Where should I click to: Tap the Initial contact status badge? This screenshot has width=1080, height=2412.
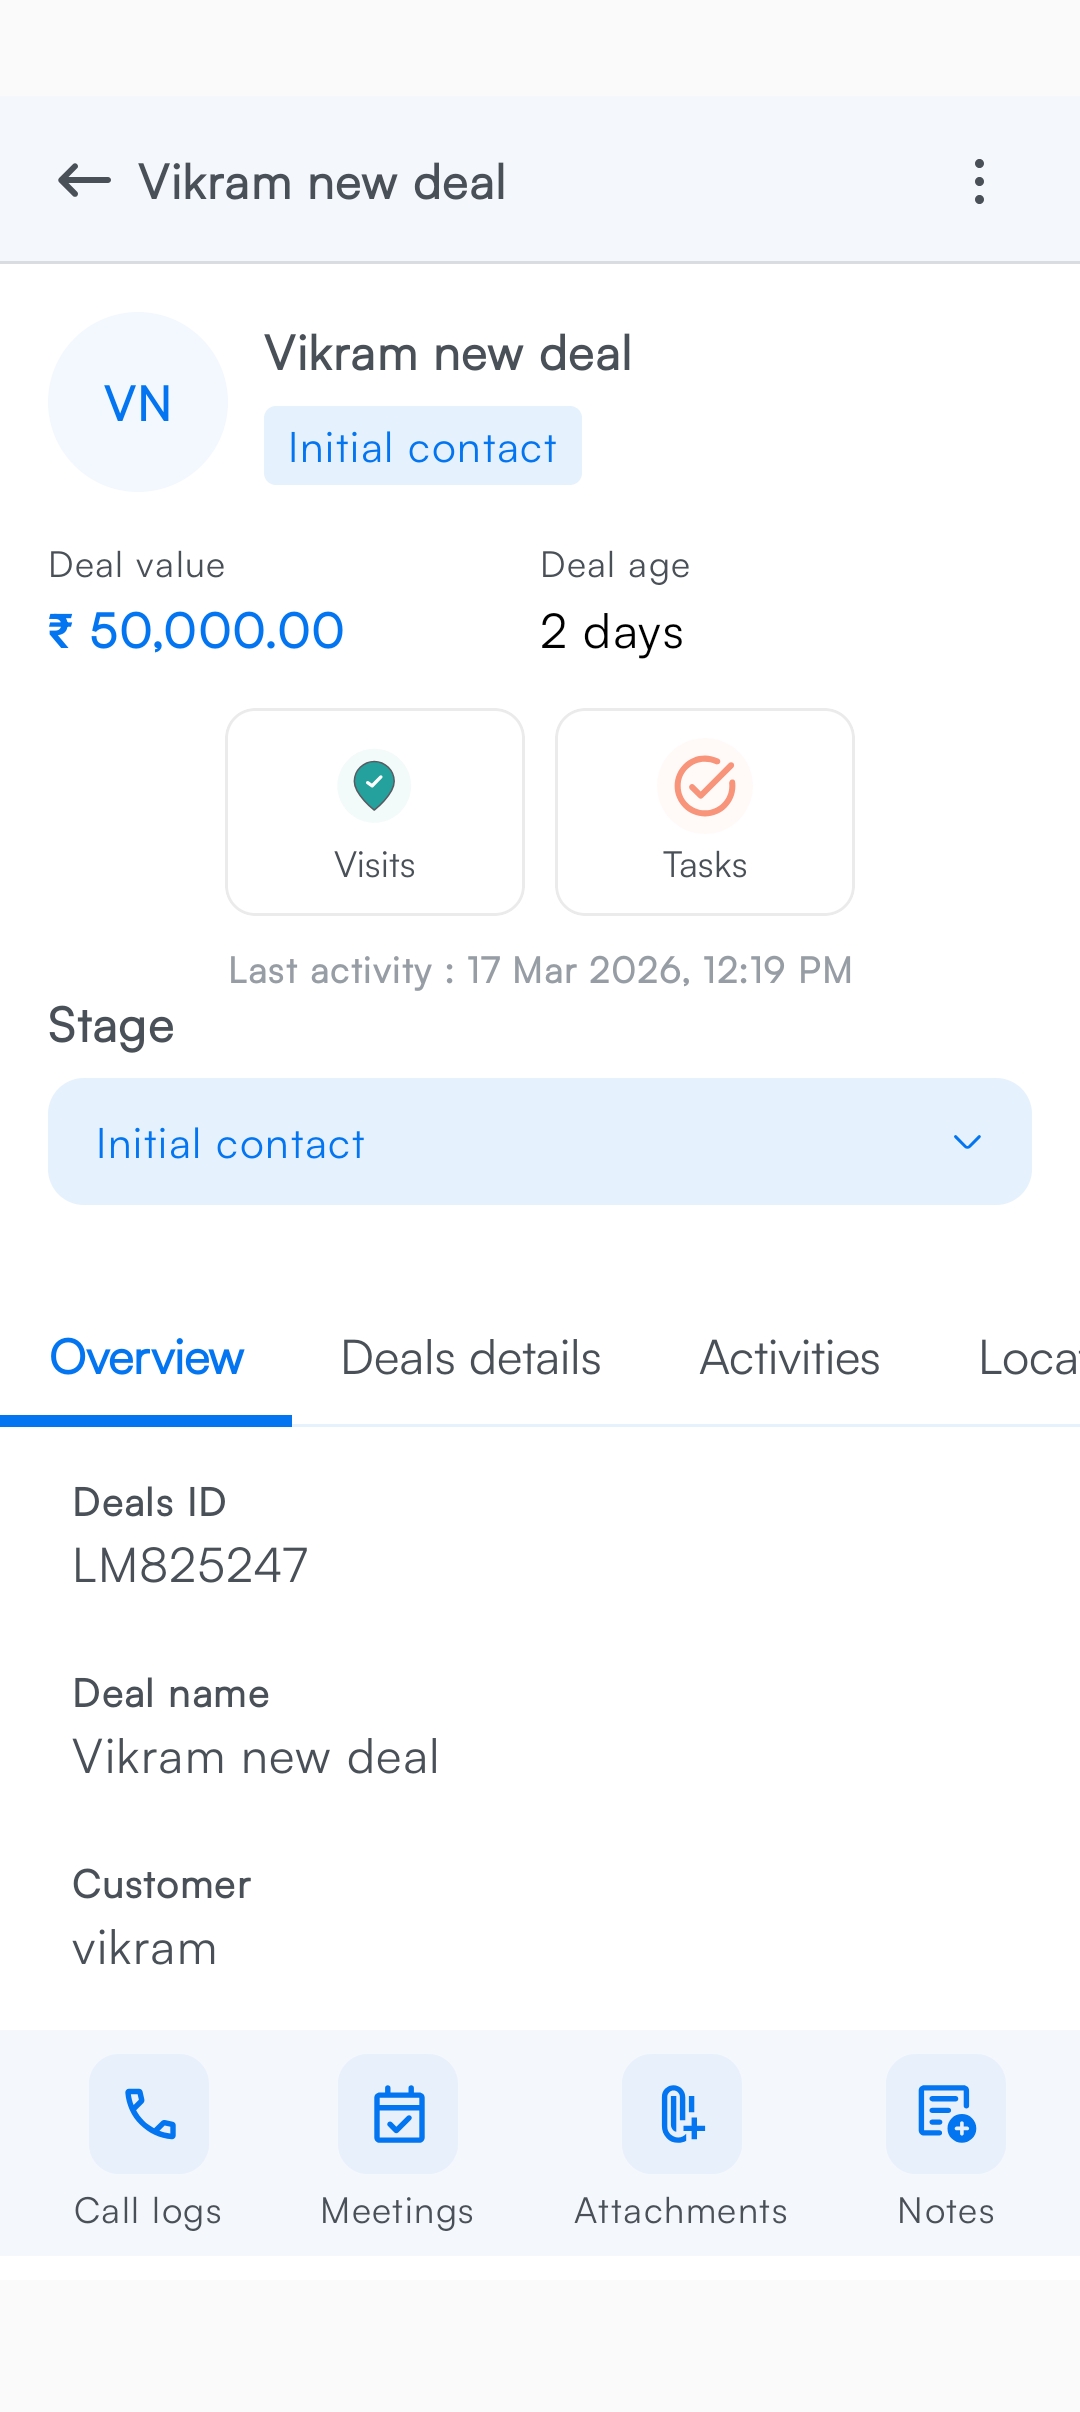tap(422, 446)
